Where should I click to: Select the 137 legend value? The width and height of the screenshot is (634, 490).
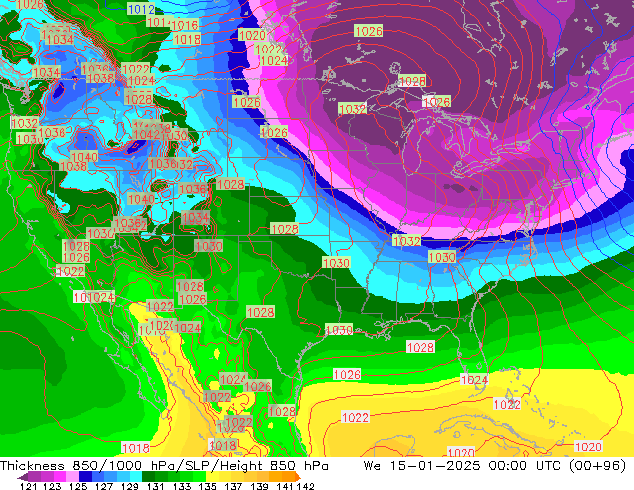[x=233, y=486]
